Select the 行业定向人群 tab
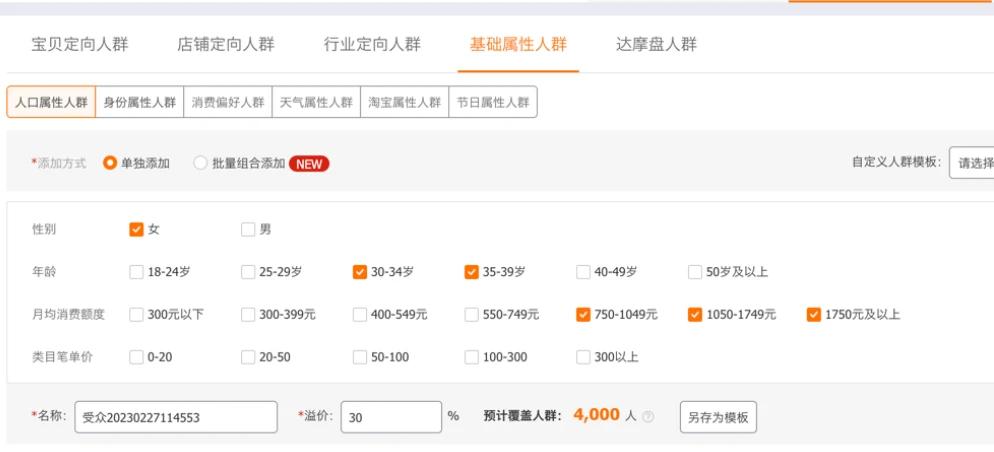 tap(372, 44)
